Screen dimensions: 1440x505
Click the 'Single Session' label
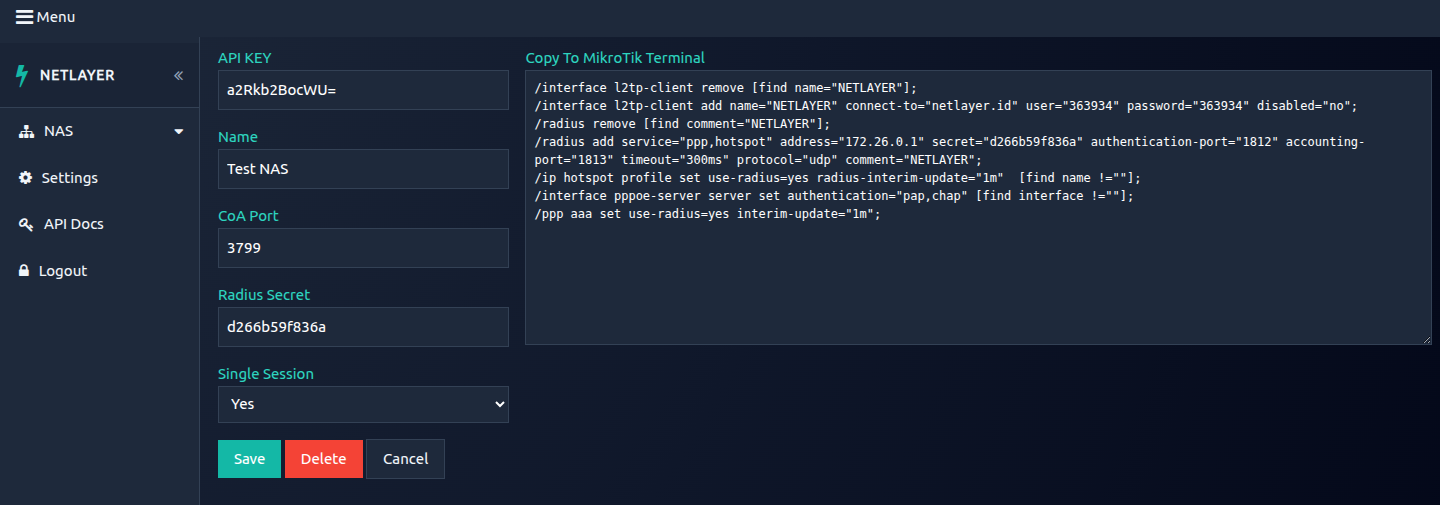266,374
